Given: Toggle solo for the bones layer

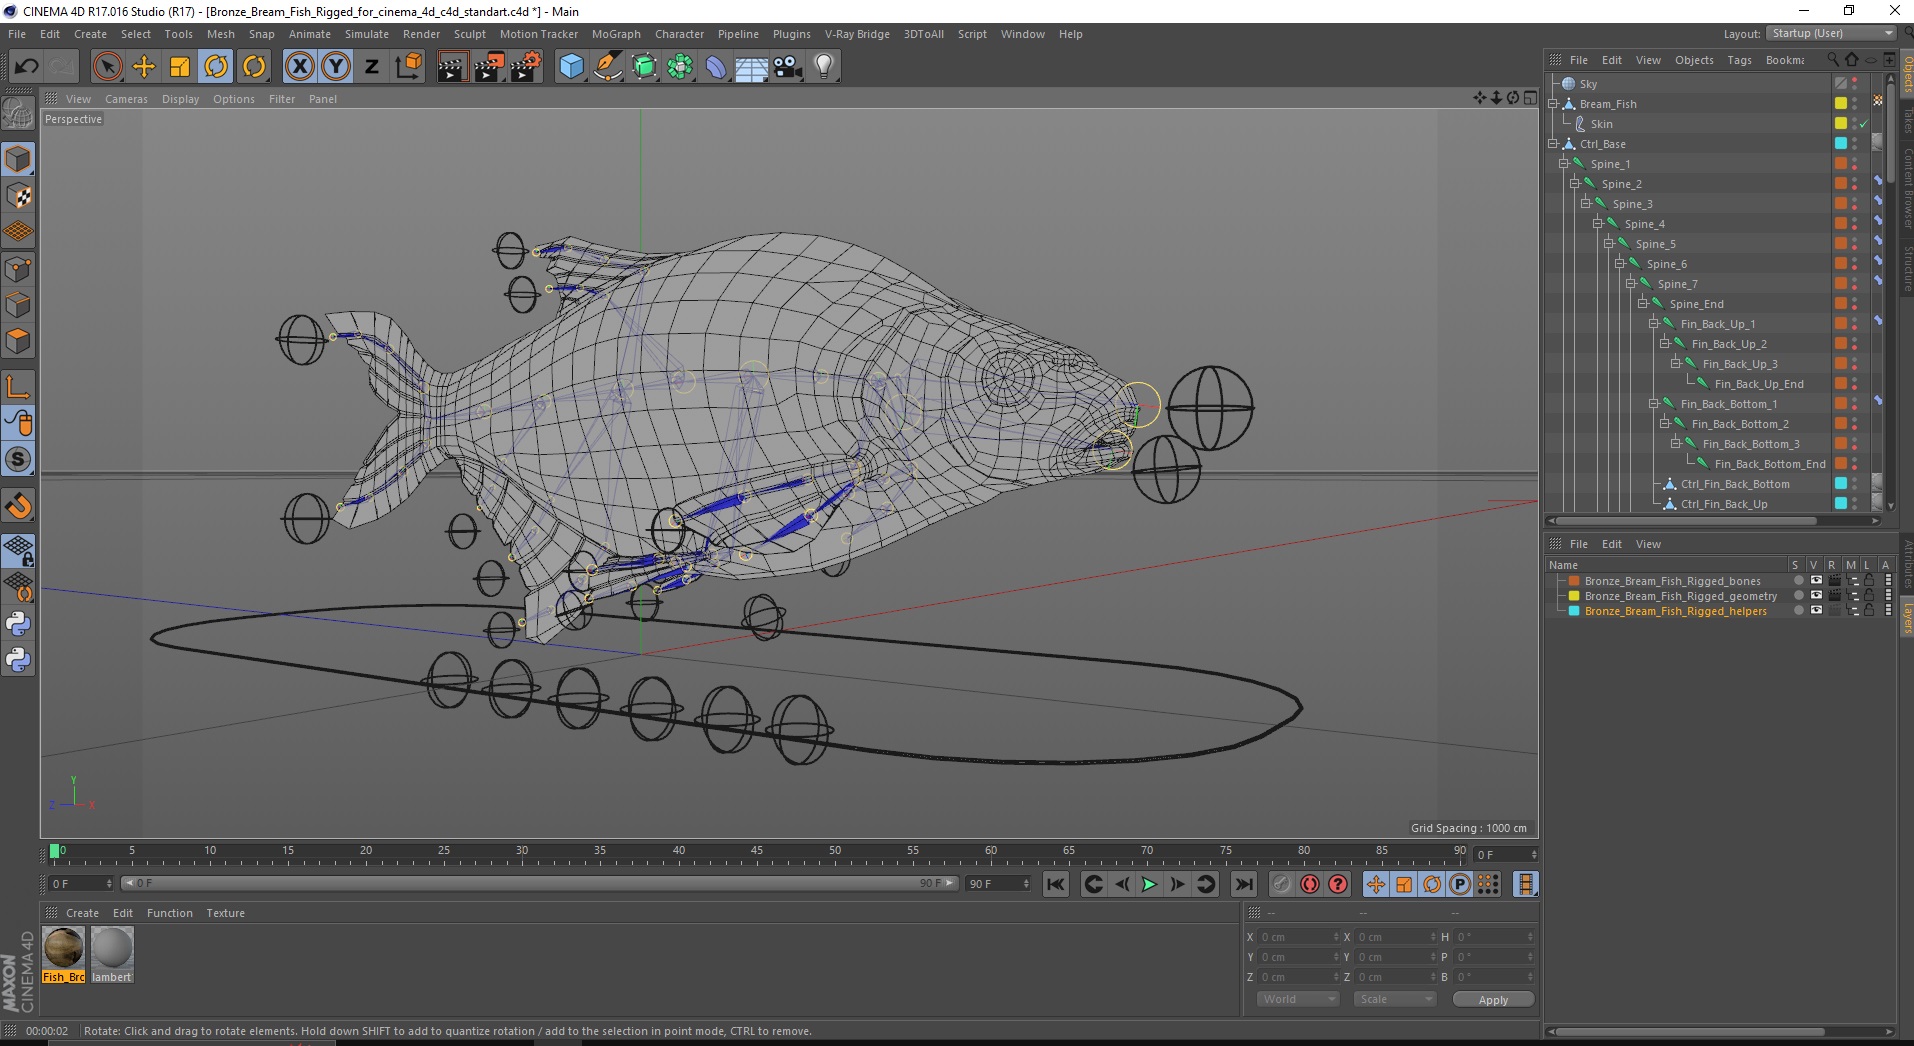Looking at the screenshot, I should tap(1798, 581).
